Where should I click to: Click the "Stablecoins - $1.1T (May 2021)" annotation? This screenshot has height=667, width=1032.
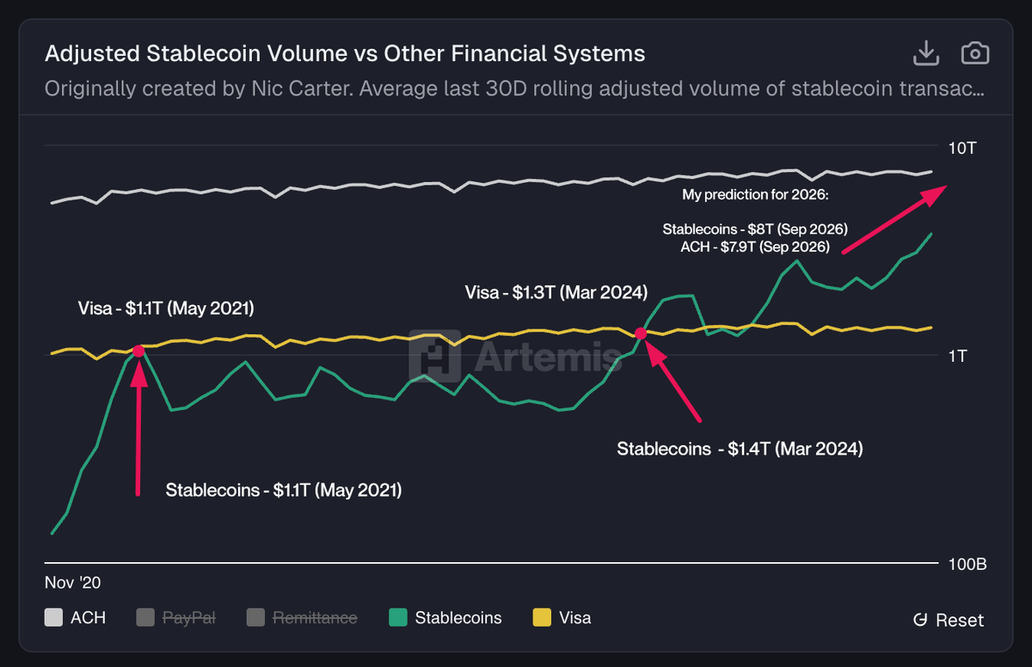coord(284,490)
